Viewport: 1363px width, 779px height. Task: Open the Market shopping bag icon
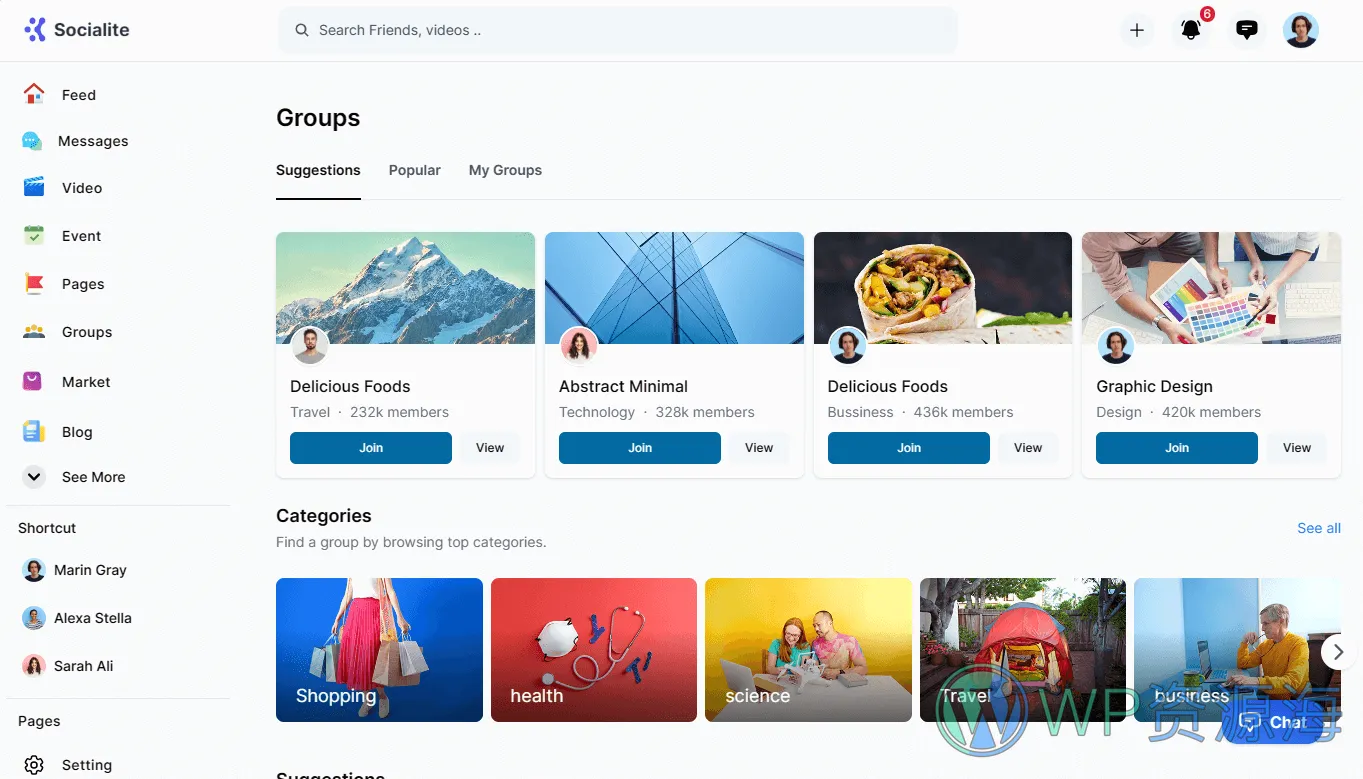point(34,381)
